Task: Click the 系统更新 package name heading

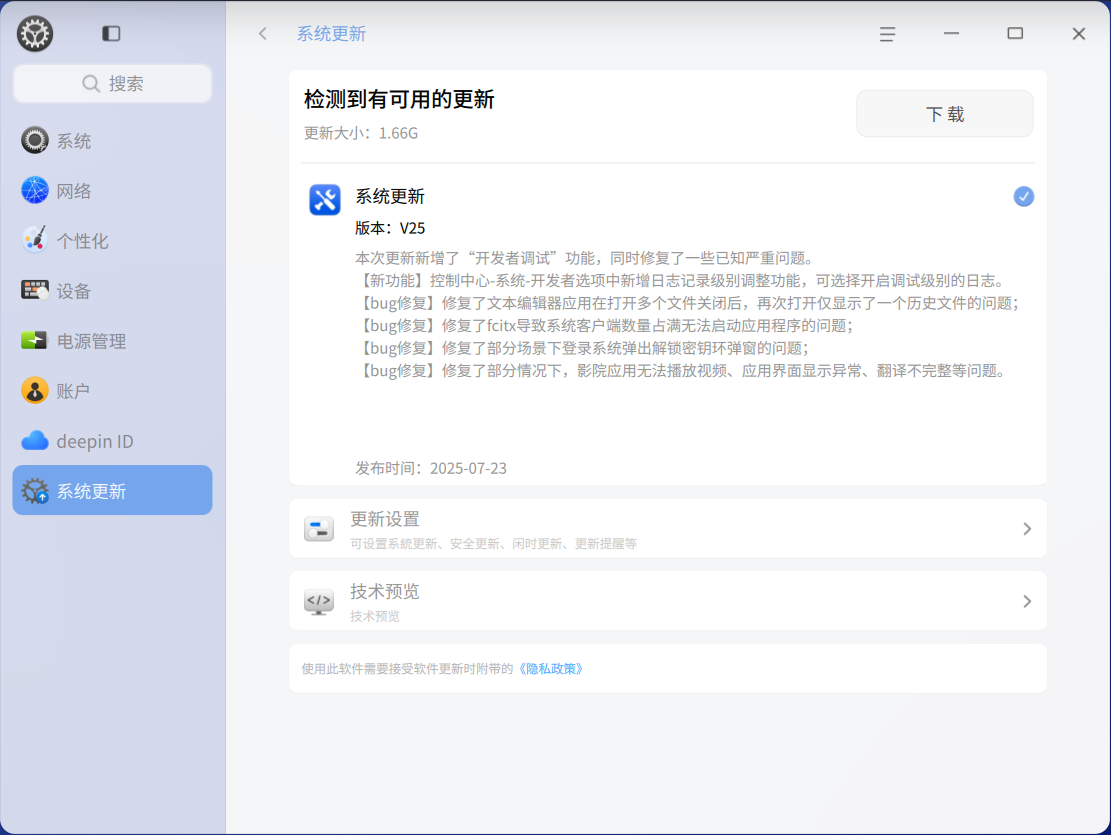Action: (x=390, y=196)
